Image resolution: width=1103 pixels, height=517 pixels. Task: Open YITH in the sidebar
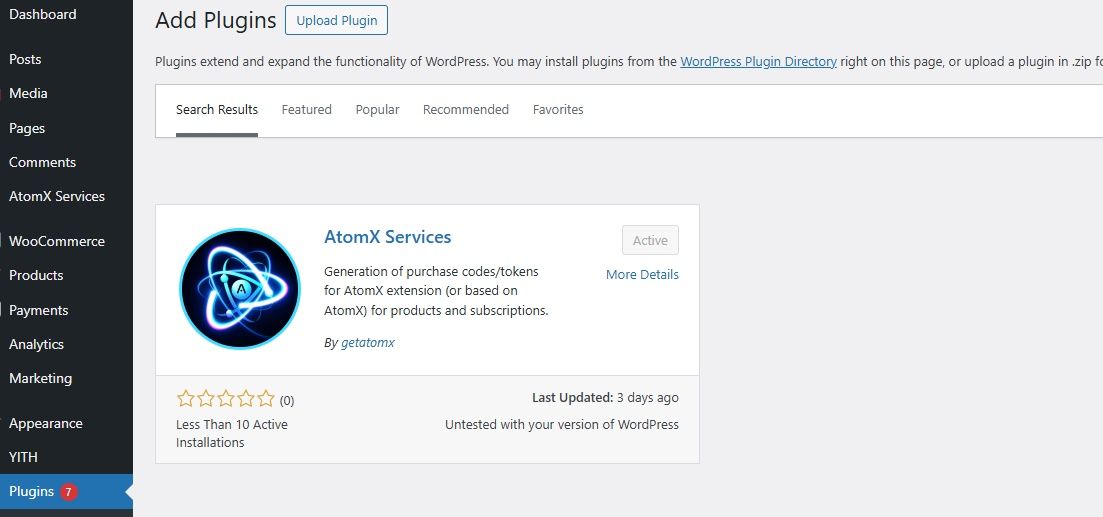tap(23, 457)
